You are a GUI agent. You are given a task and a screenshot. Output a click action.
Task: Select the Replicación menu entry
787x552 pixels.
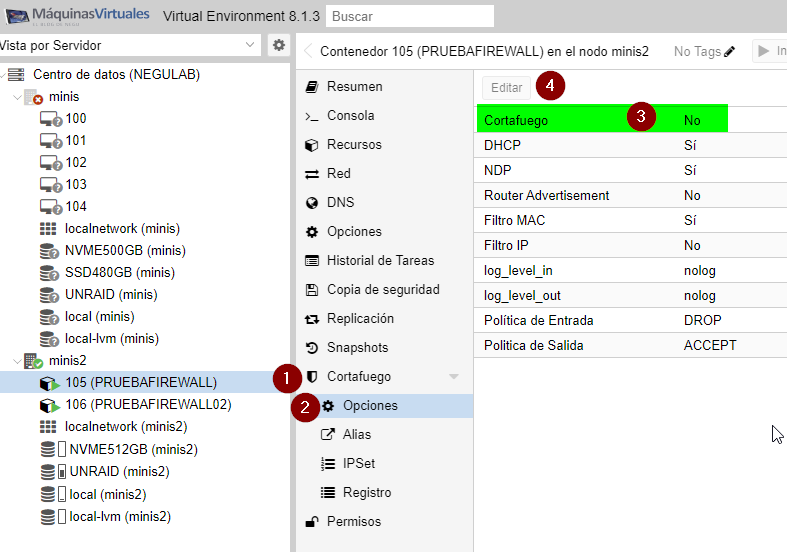tap(360, 319)
